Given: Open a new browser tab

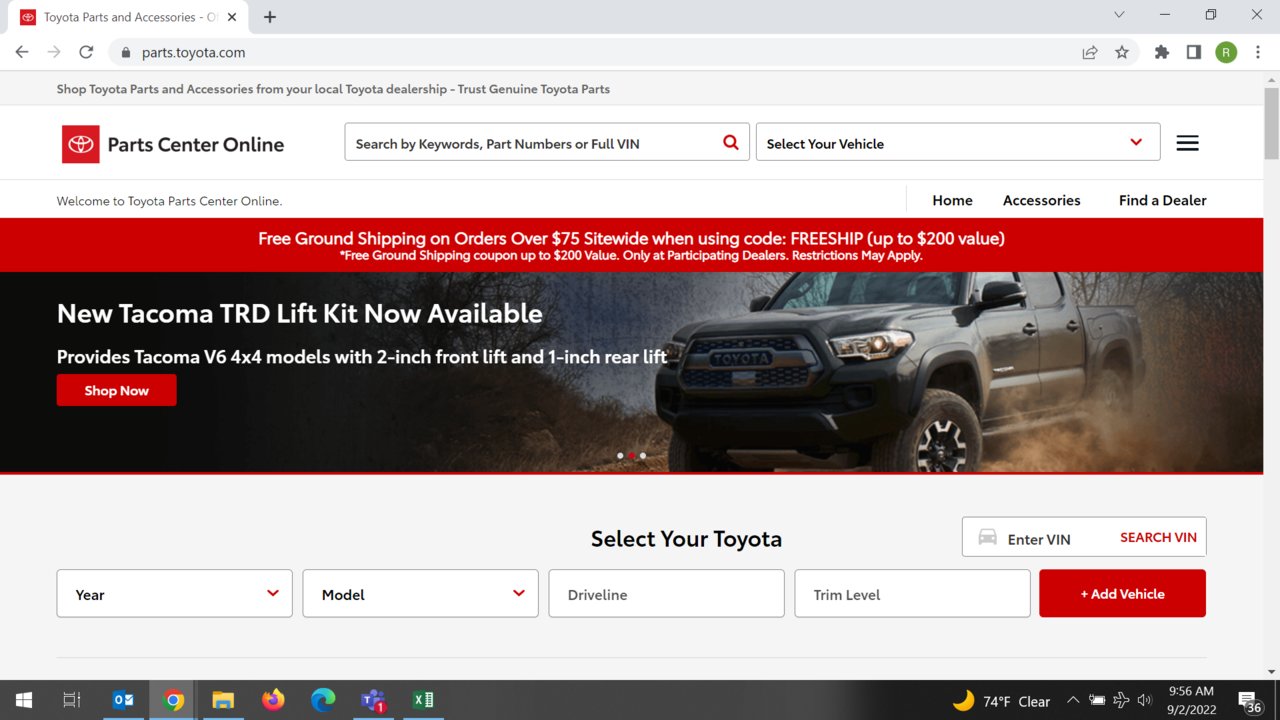Looking at the screenshot, I should pyautogui.click(x=270, y=17).
